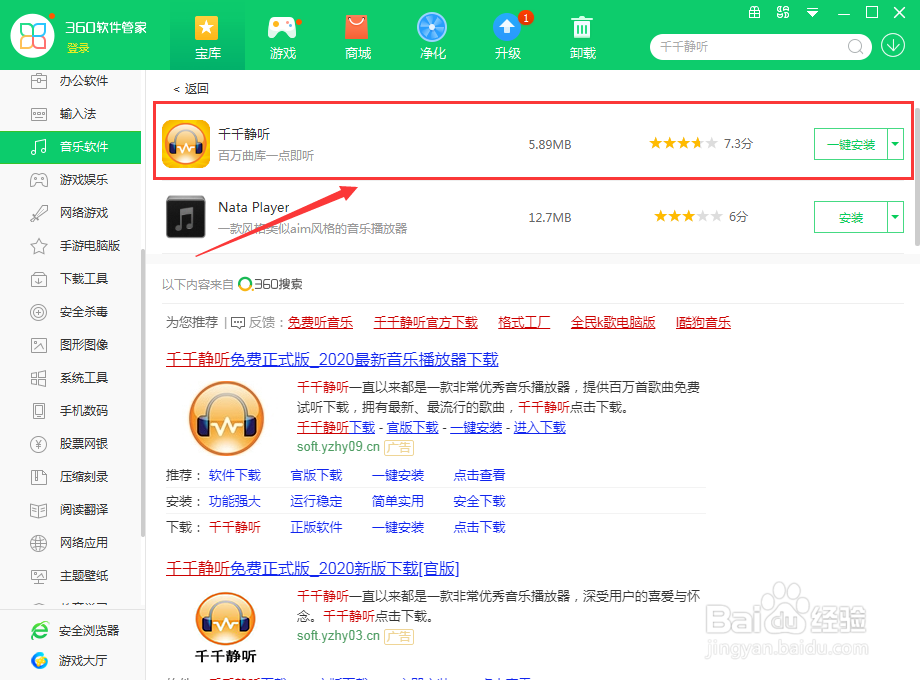Image resolution: width=920 pixels, height=680 pixels.
Task: Open 酷狗音乐 recommended link
Action: pyautogui.click(x=703, y=322)
